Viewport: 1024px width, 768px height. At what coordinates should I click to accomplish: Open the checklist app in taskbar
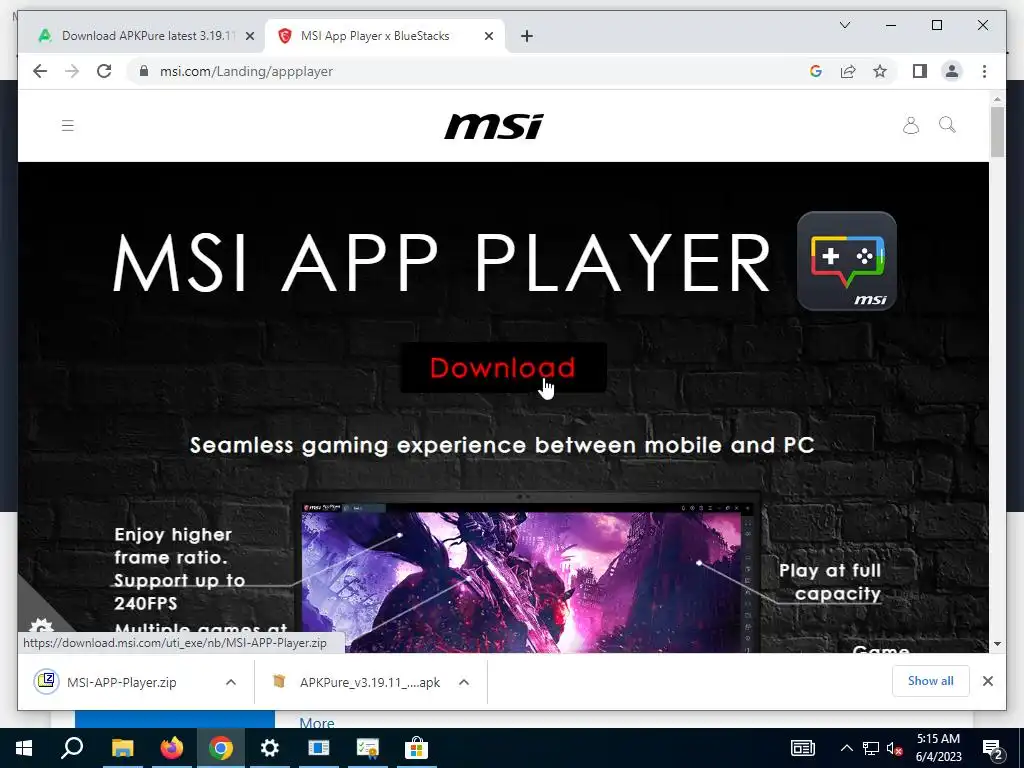tap(368, 748)
